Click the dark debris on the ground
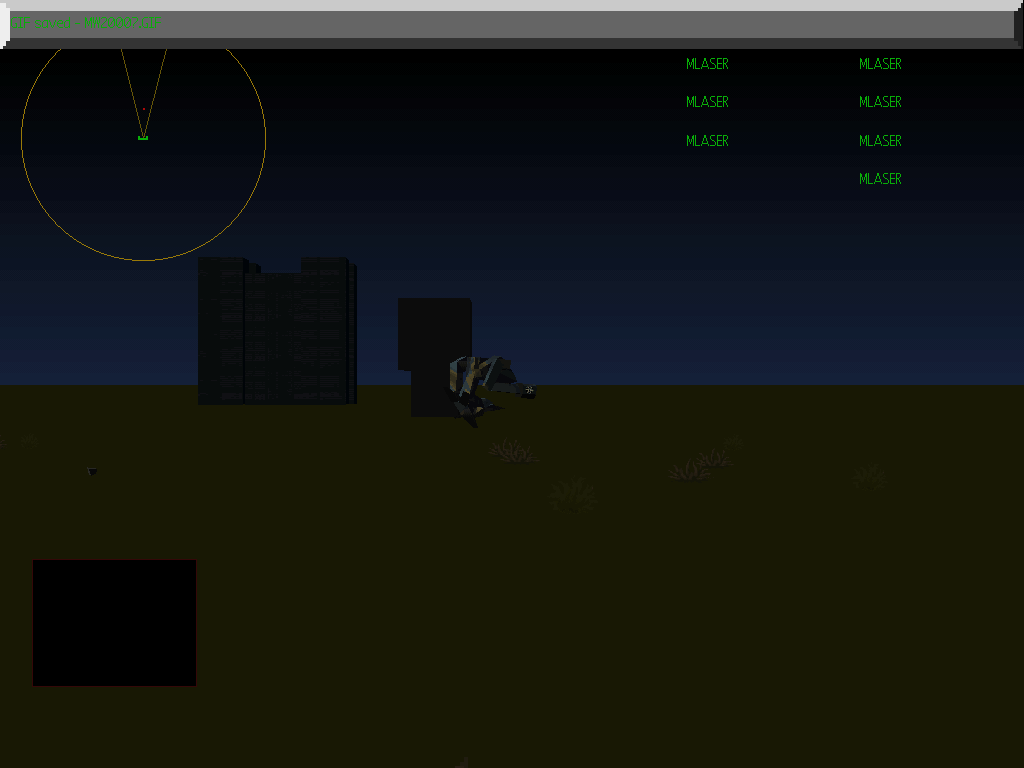The width and height of the screenshot is (1024, 768). (91, 471)
